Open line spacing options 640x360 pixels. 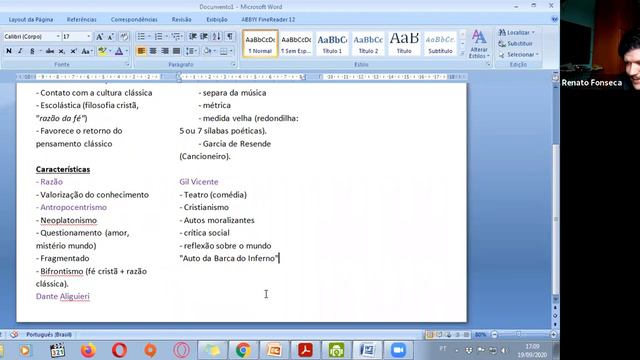(x=190, y=51)
